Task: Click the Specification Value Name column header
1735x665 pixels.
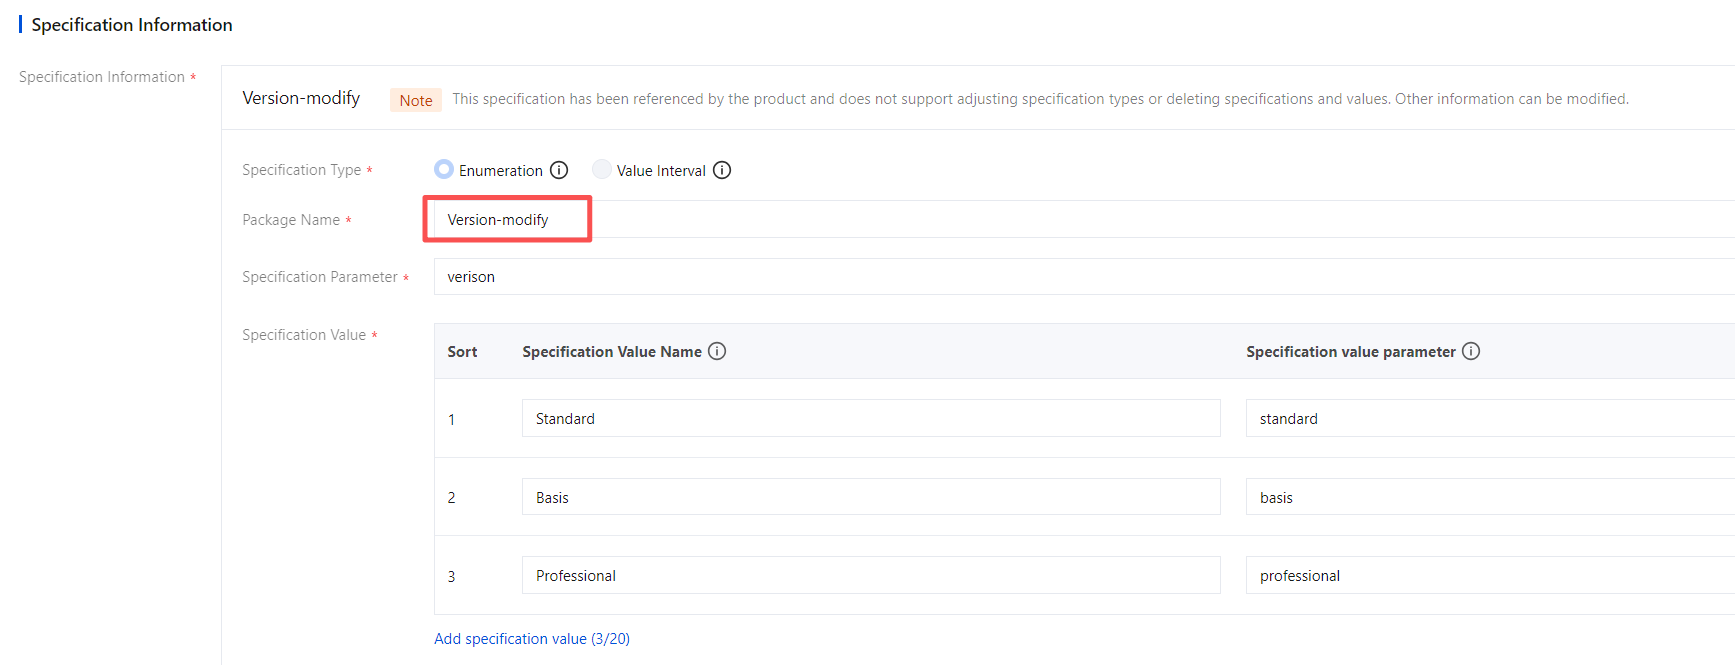Action: [x=612, y=352]
